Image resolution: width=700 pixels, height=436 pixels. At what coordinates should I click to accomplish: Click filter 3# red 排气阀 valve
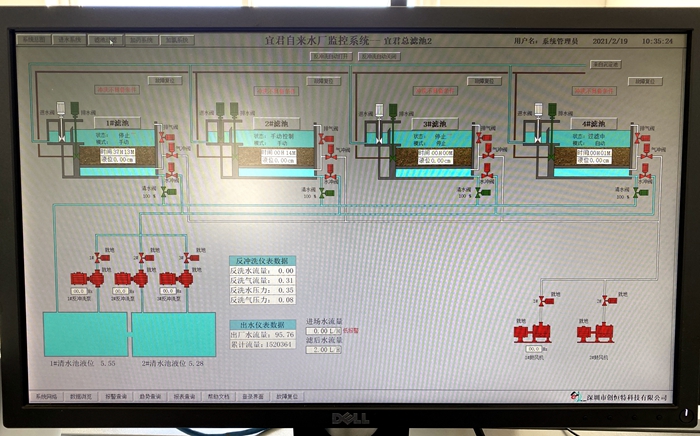click(484, 138)
